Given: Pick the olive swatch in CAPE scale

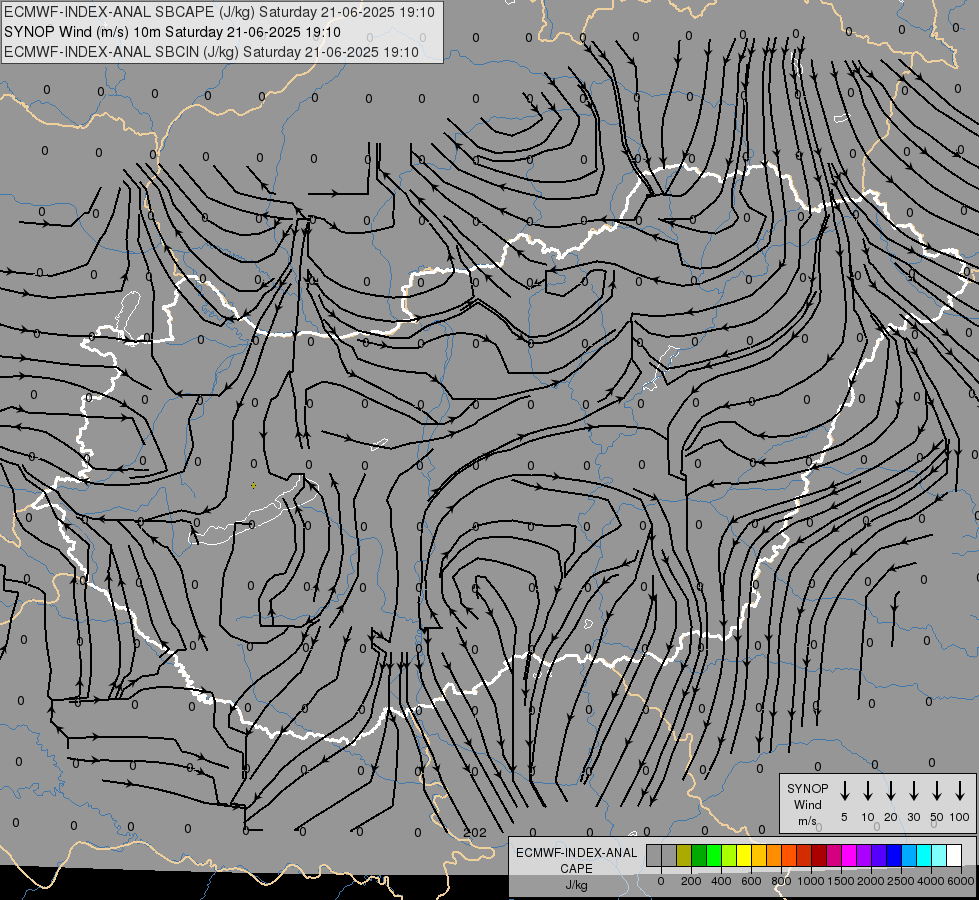Looking at the screenshot, I should 684,856.
